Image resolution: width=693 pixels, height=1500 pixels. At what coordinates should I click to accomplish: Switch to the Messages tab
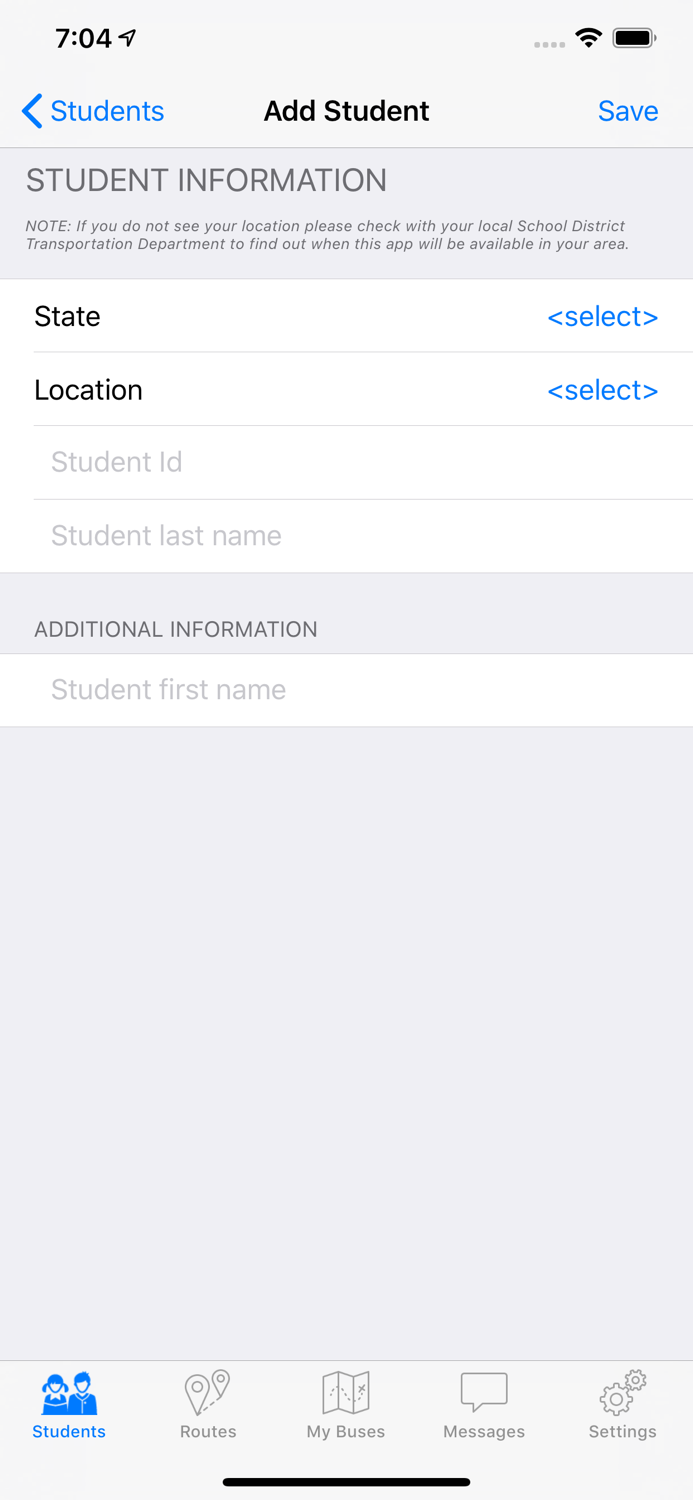click(484, 1405)
